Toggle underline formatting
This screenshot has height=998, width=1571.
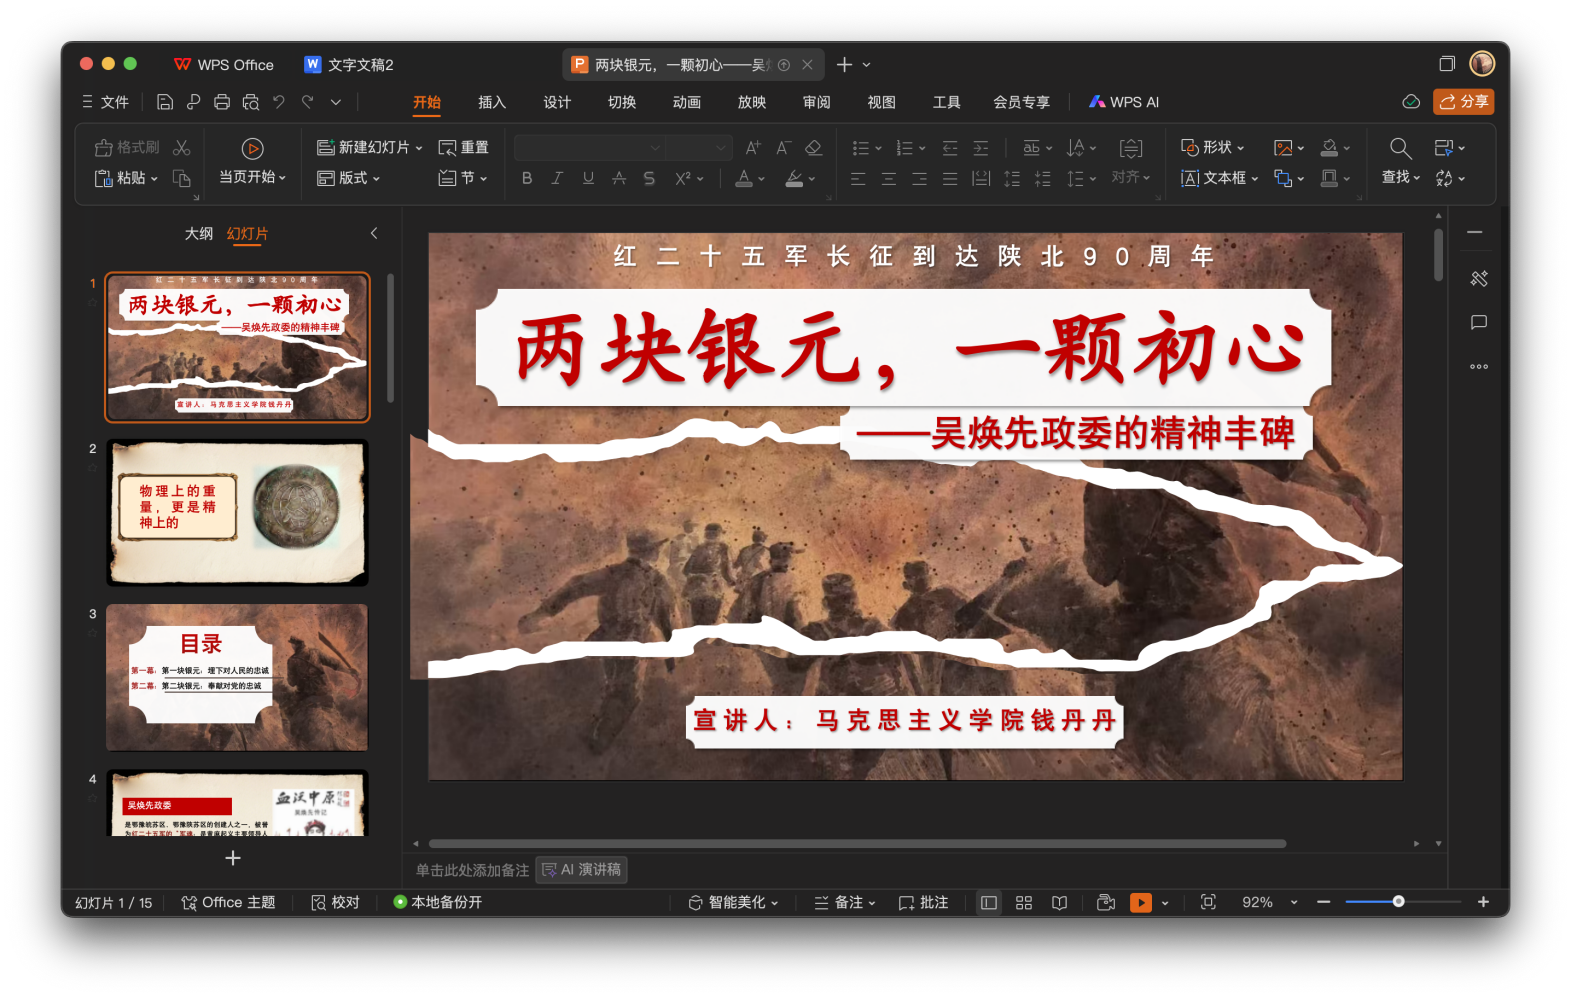(588, 178)
